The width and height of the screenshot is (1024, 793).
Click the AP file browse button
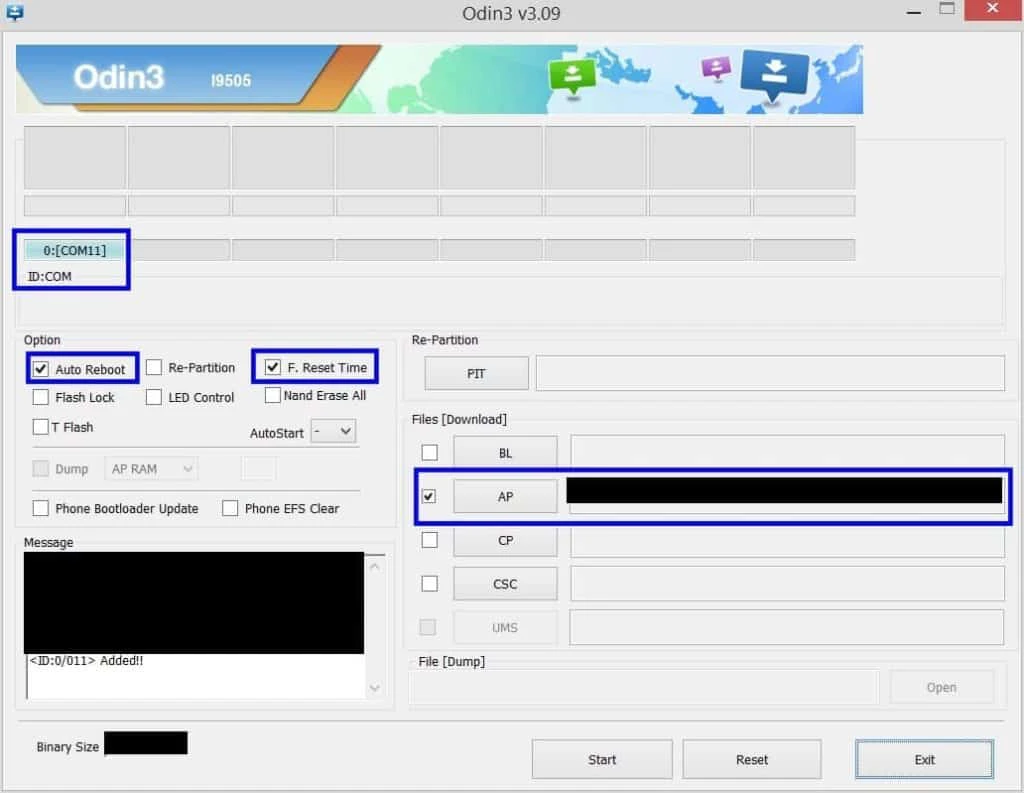point(505,496)
